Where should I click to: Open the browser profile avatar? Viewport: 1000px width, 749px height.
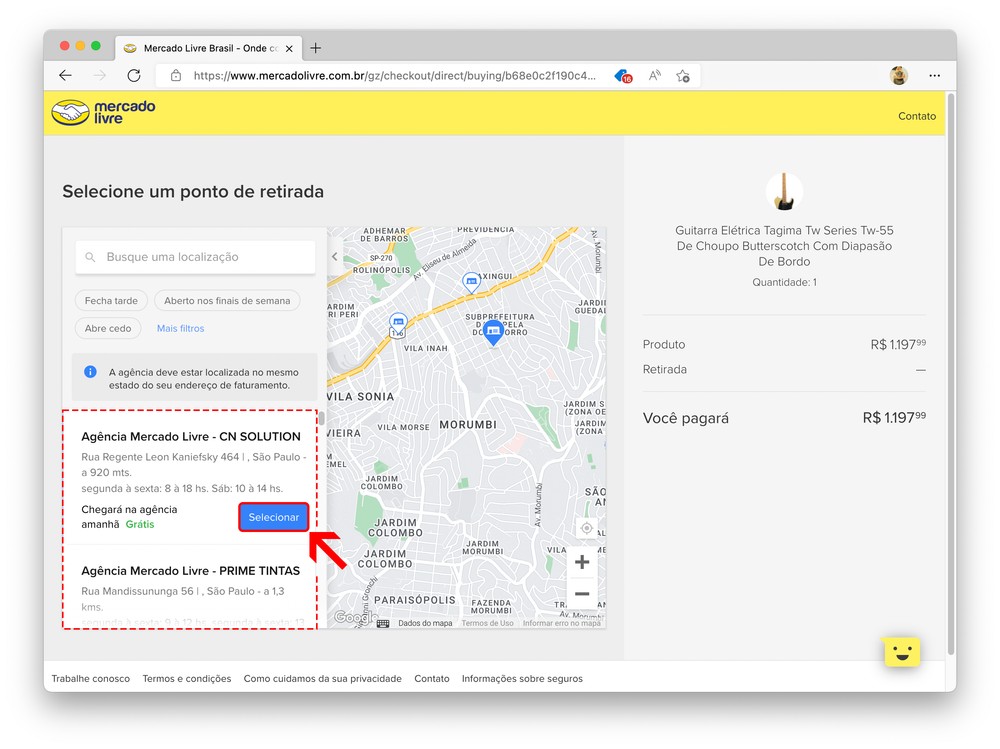point(899,75)
